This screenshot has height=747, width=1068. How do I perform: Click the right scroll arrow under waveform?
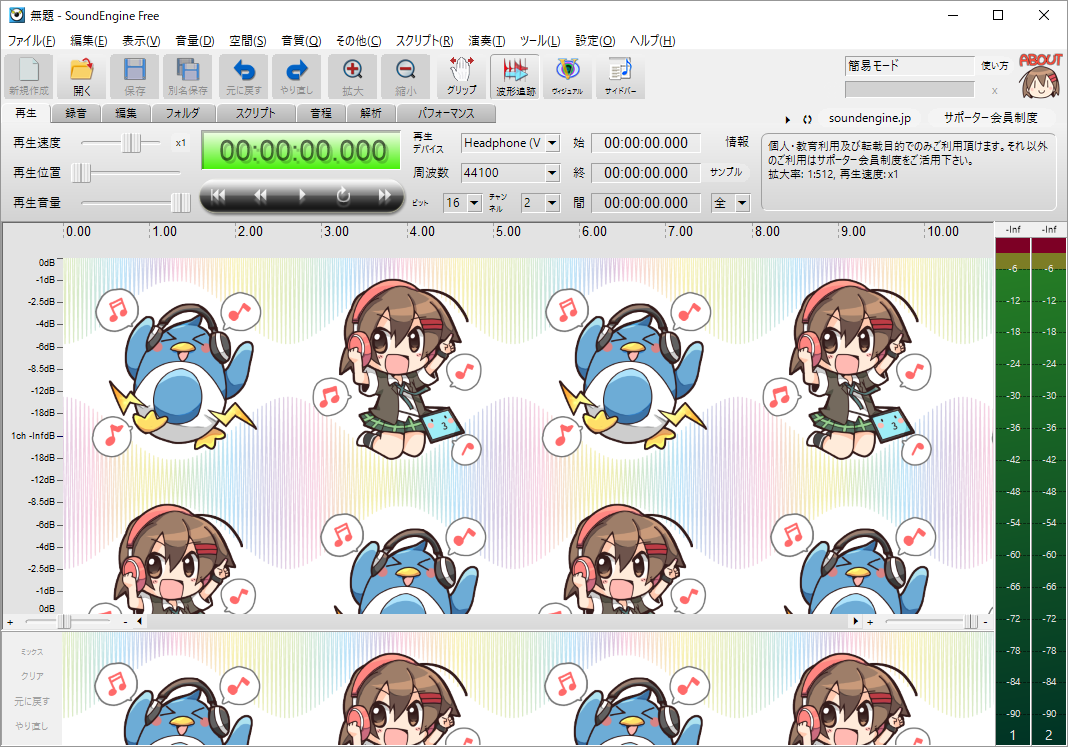point(855,621)
